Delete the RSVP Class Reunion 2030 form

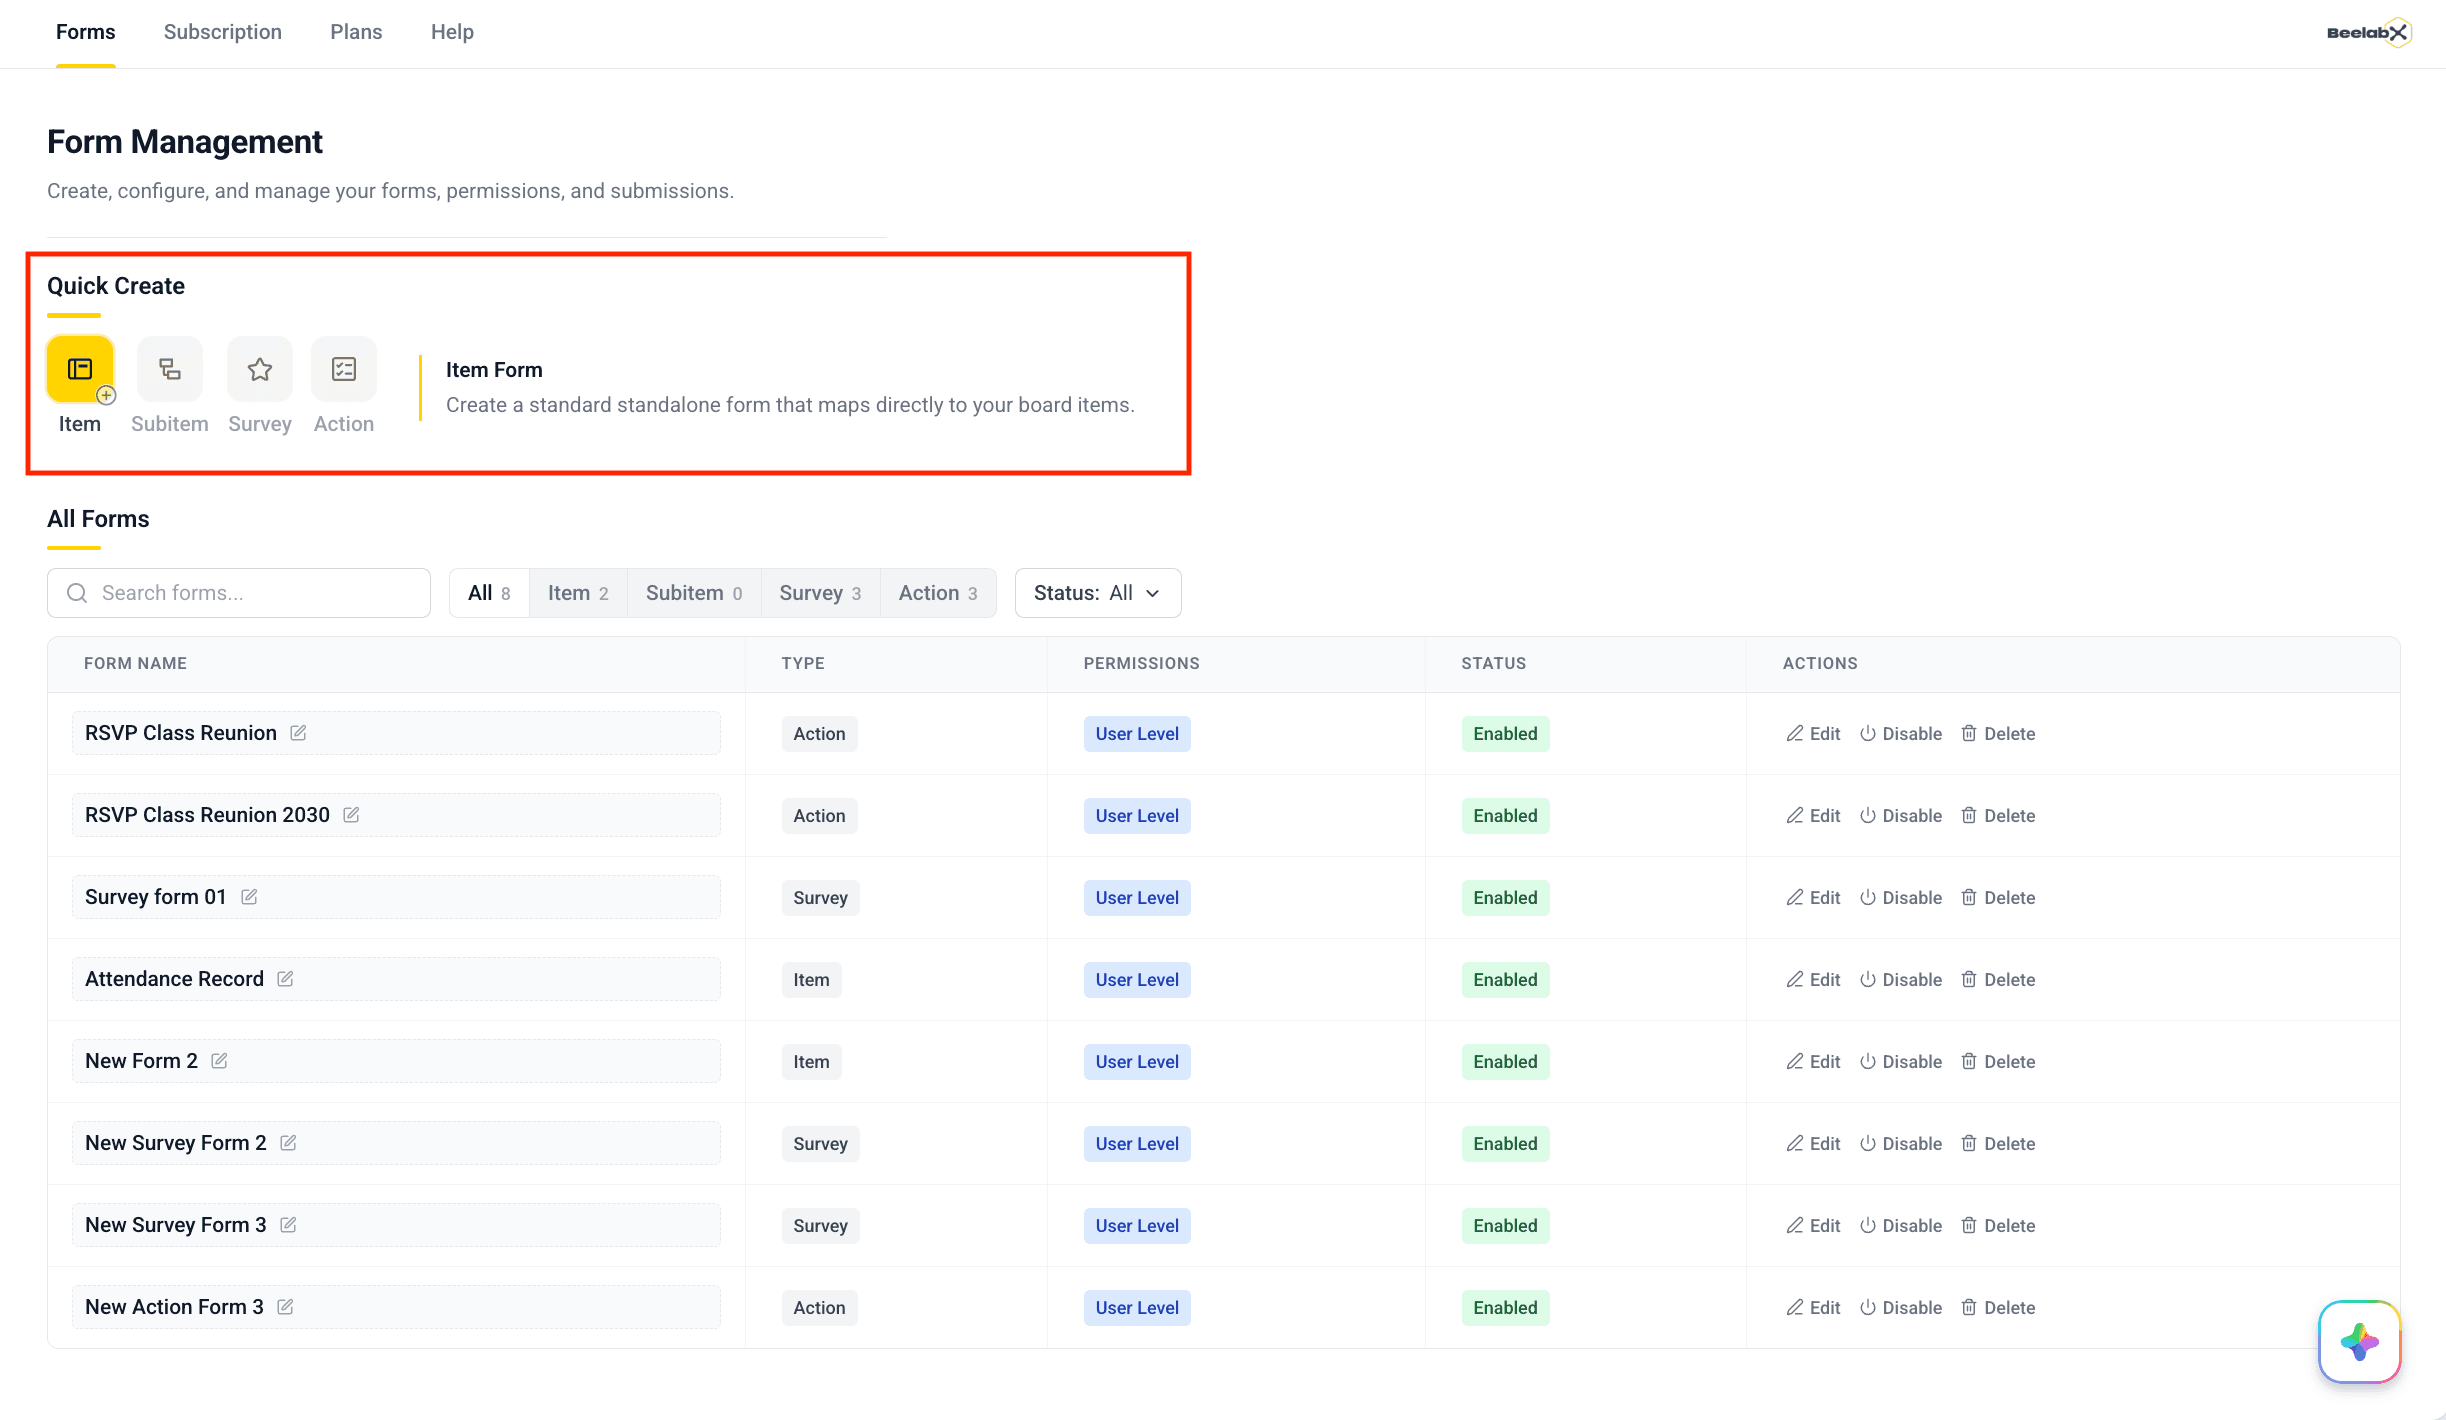coord(1998,816)
